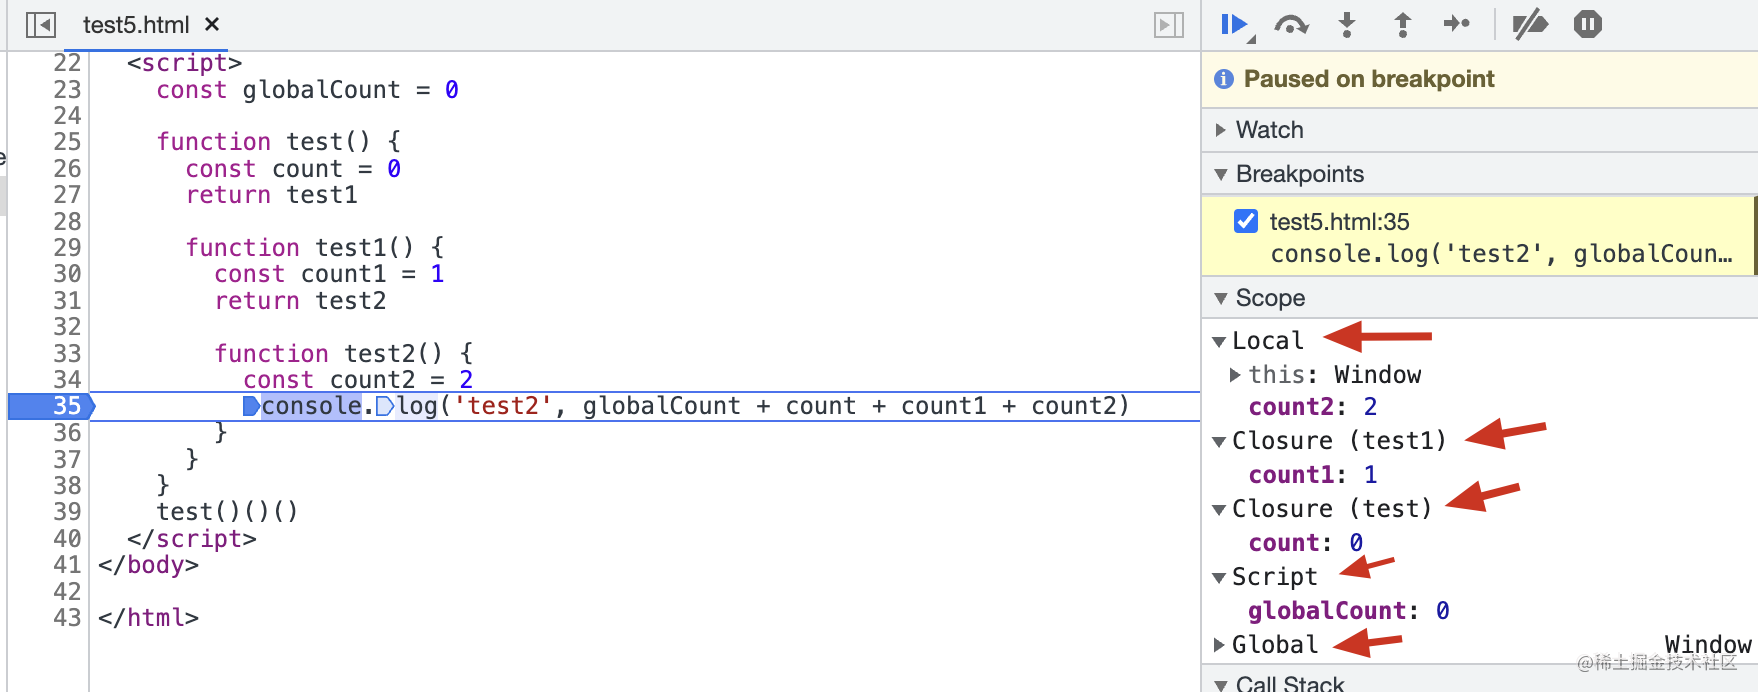
Task: Click the 'const globalCount = 0' line
Action: 307,90
